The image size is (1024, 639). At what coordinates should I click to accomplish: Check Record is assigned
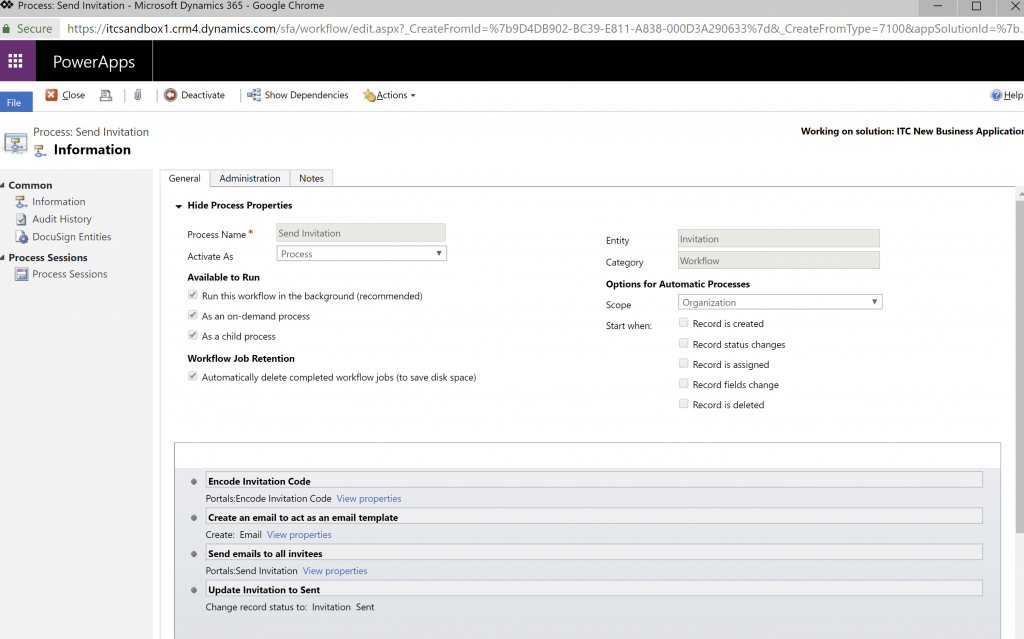[684, 364]
